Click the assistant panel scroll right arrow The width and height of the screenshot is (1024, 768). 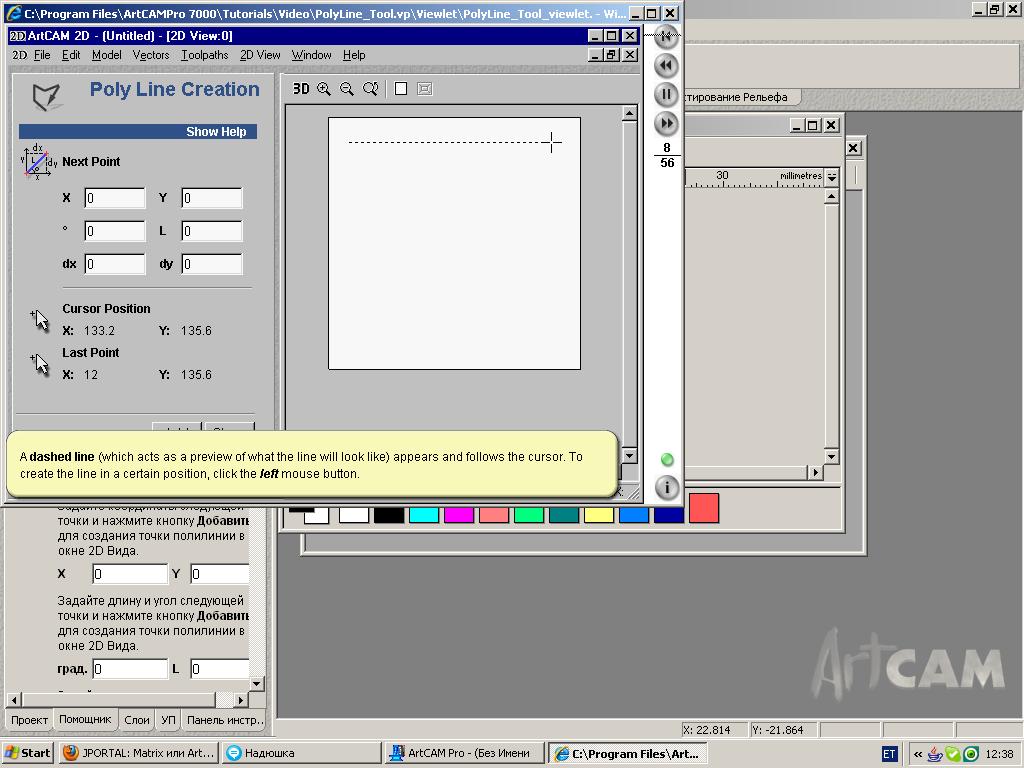(x=241, y=699)
